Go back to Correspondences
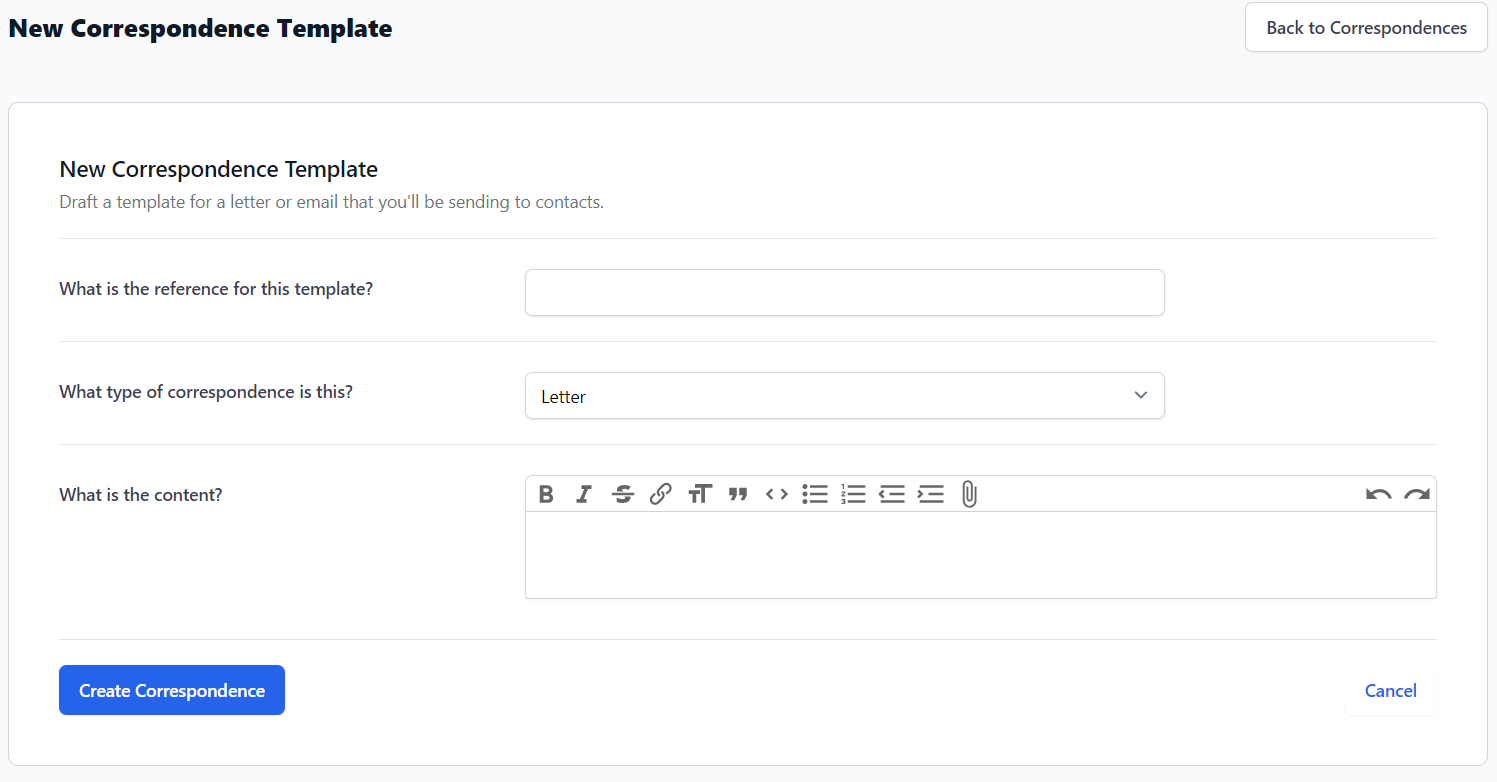1497x782 pixels. [x=1365, y=27]
